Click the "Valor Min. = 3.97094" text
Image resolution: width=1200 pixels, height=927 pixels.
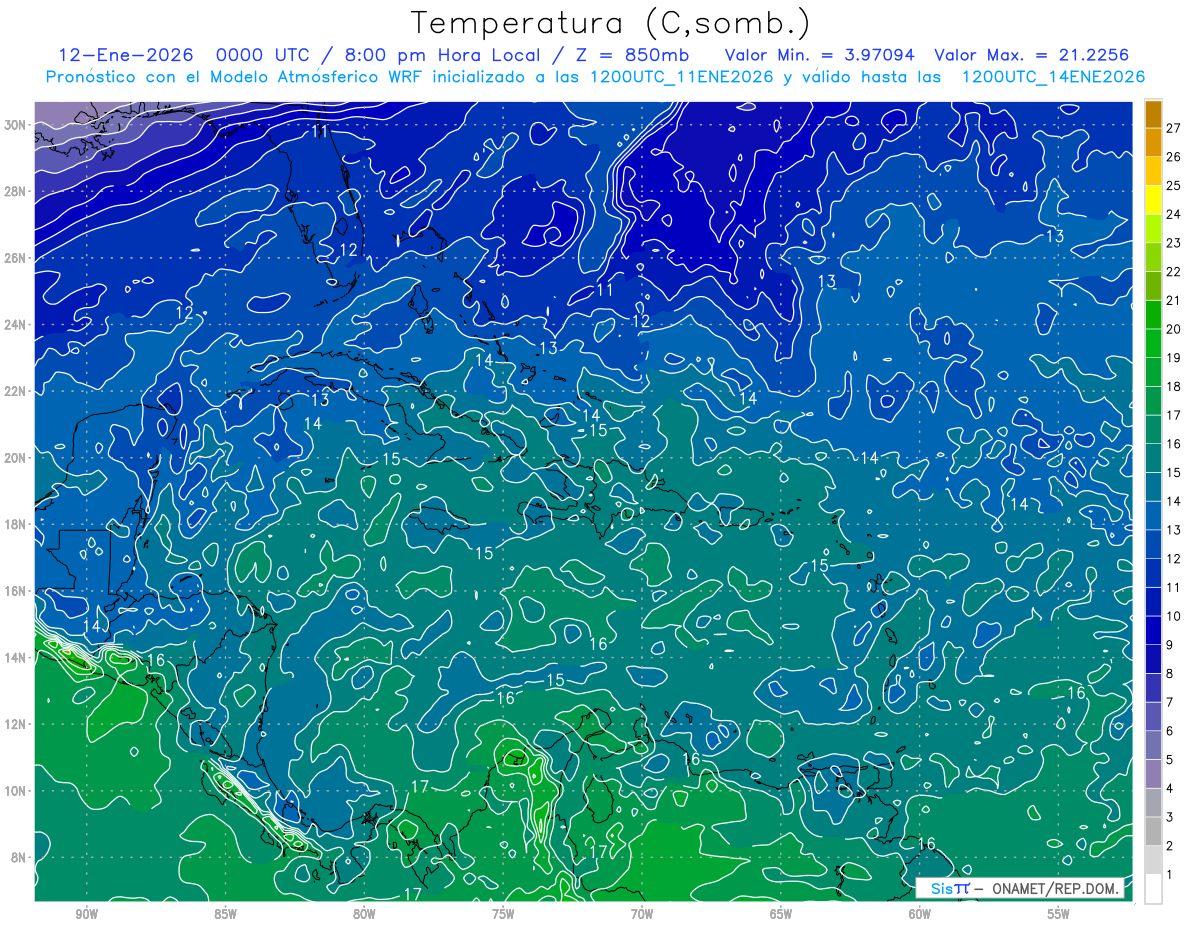[819, 55]
